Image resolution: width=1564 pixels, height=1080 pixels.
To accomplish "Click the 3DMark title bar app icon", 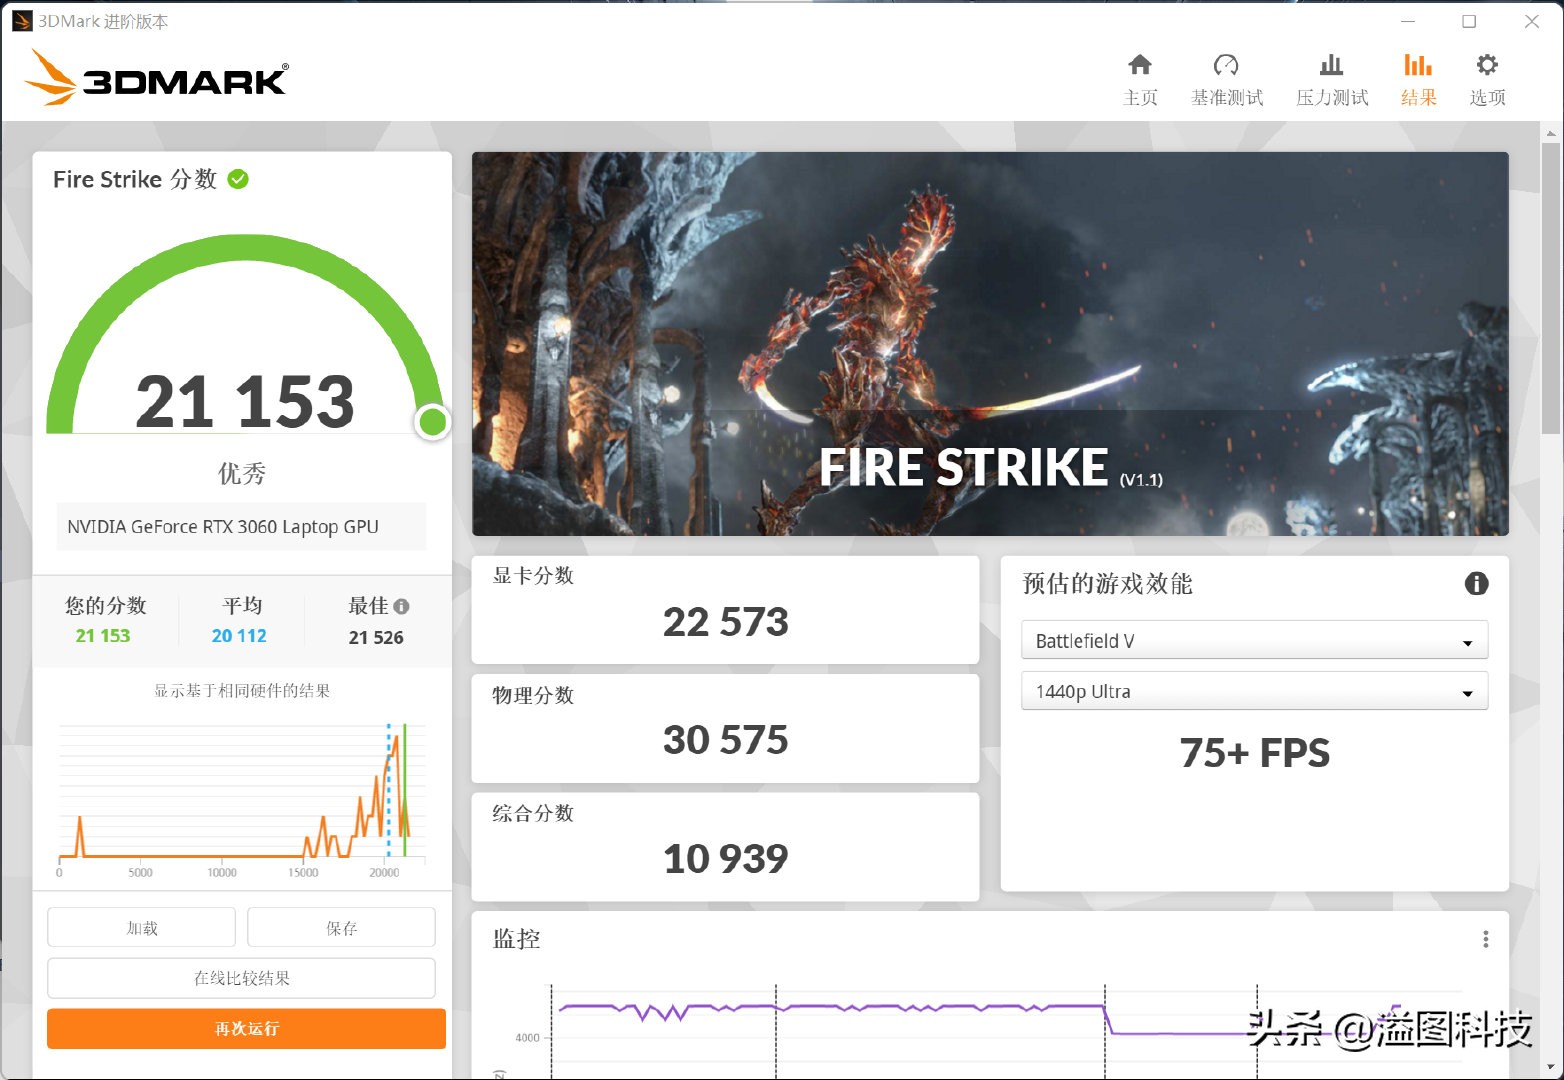I will [x=22, y=21].
